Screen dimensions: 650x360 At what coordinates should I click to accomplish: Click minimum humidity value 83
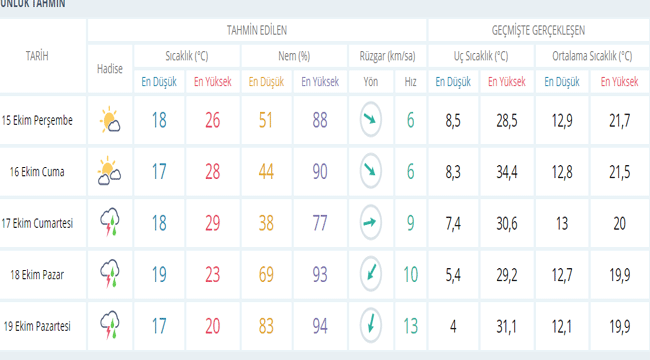click(266, 326)
